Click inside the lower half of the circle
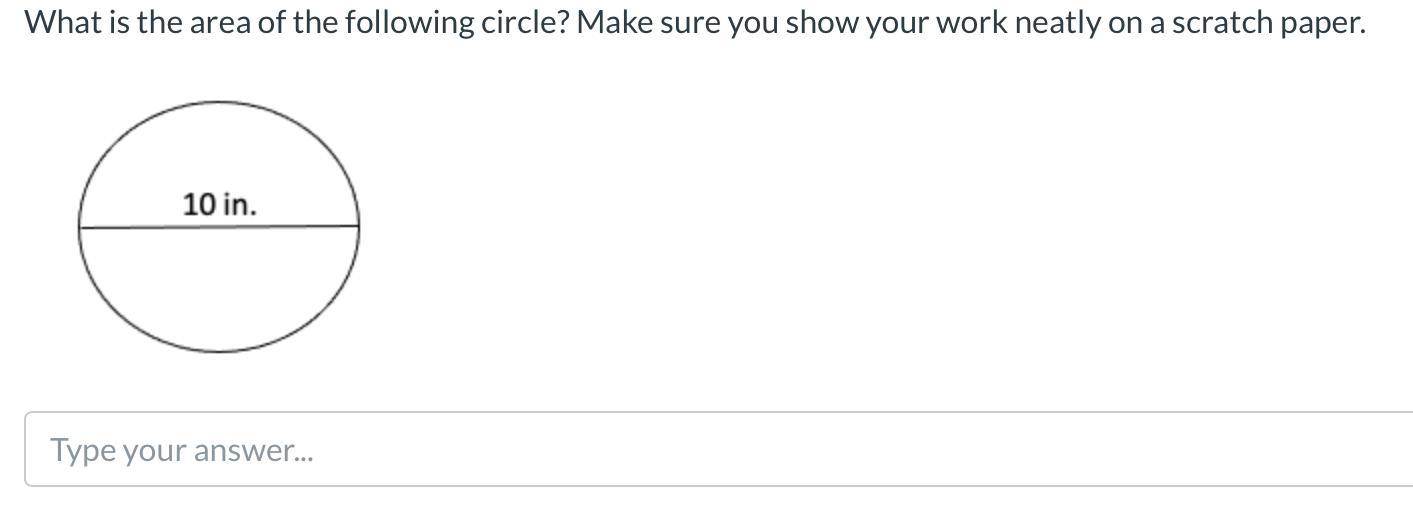The width and height of the screenshot is (1413, 510). pos(219,290)
